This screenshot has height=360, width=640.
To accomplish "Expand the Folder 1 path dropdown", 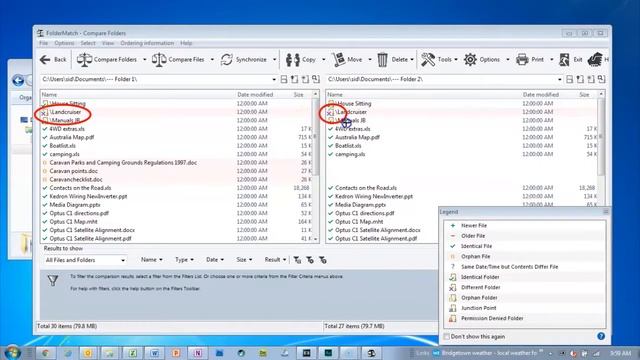I will click(x=274, y=79).
